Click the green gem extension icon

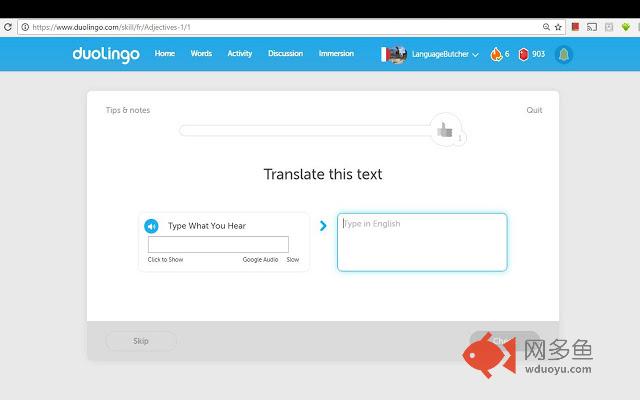[x=625, y=27]
